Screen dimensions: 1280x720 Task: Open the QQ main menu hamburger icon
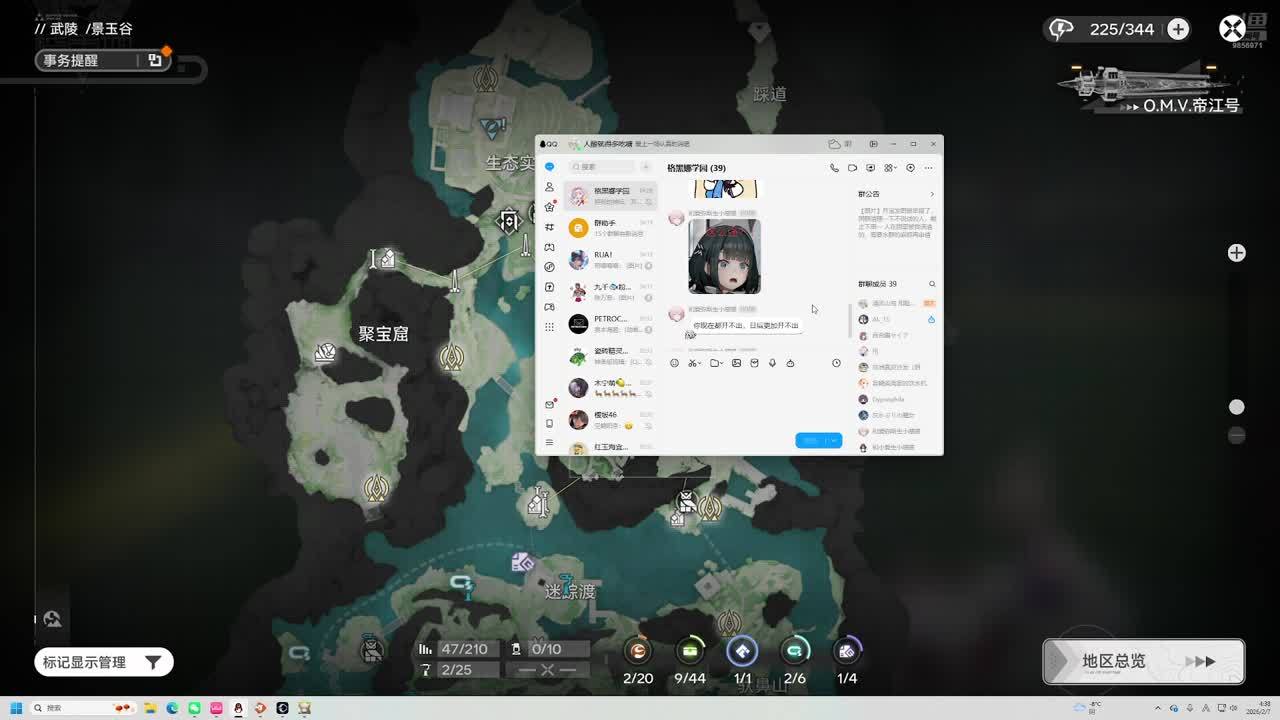549,442
